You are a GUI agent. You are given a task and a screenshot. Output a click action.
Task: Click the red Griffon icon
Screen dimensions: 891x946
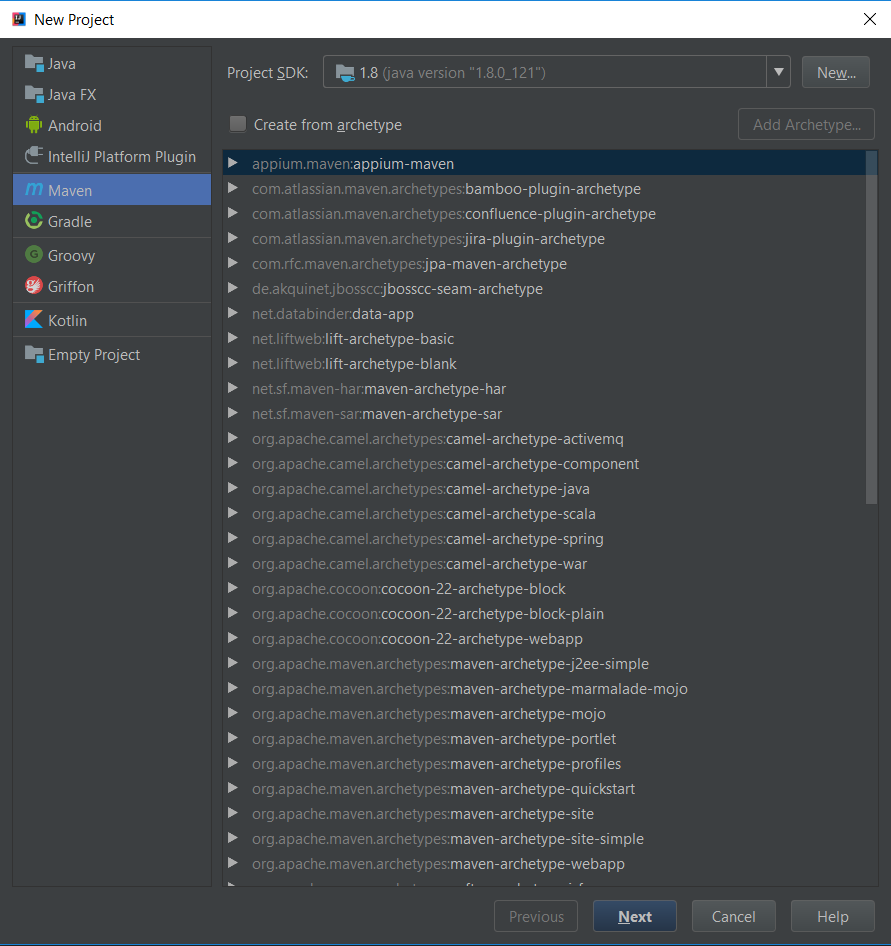click(34, 285)
